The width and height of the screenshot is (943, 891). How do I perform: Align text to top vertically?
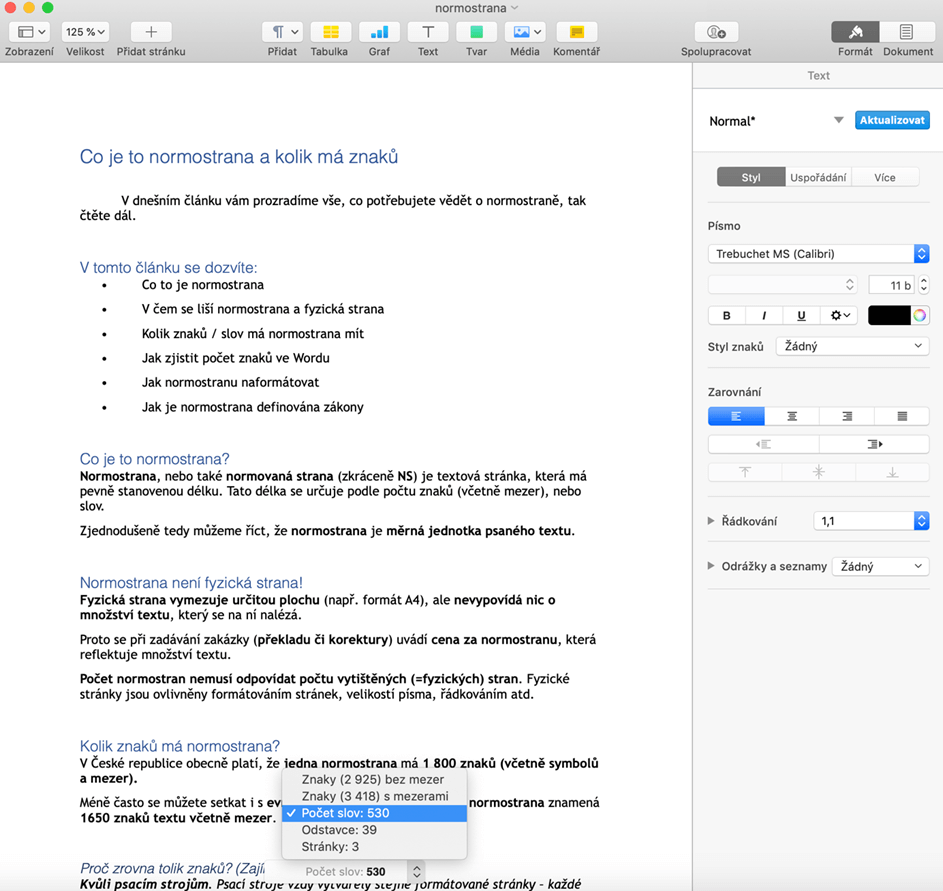[x=745, y=473]
